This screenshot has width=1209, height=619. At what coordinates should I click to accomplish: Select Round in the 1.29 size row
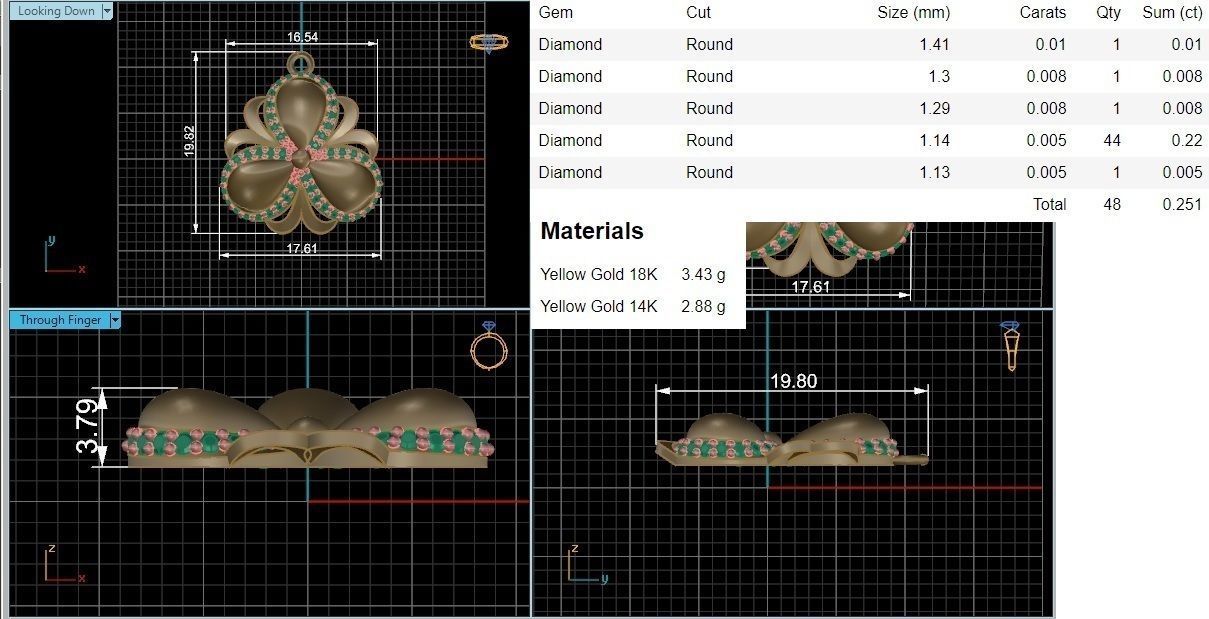[709, 108]
